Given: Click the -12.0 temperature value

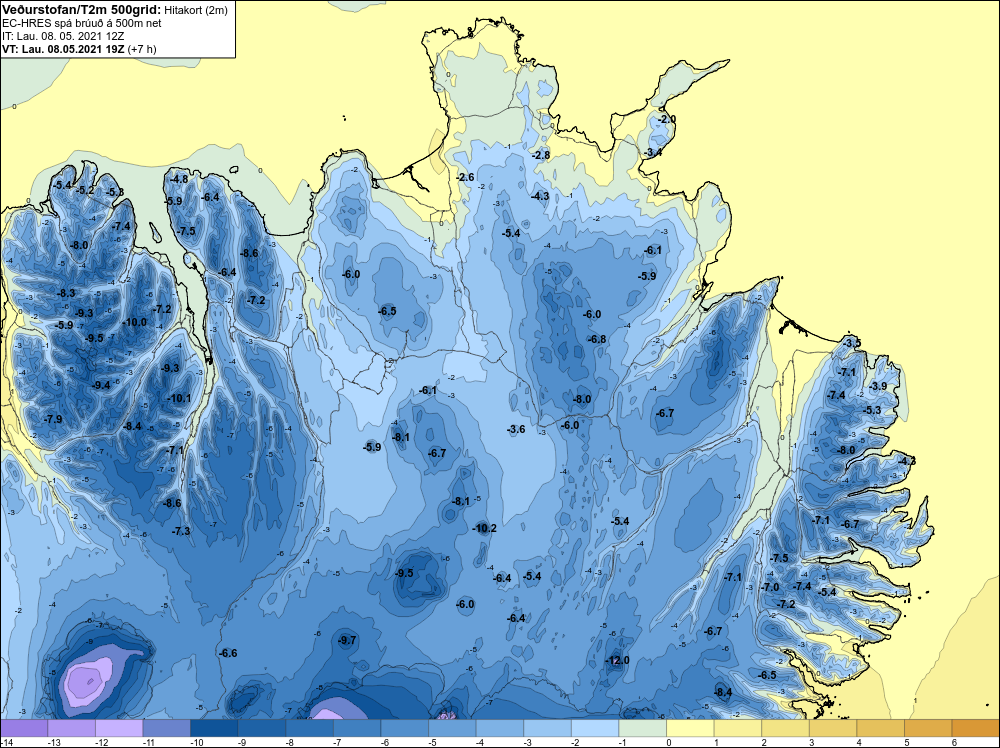Looking at the screenshot, I should point(616,661).
